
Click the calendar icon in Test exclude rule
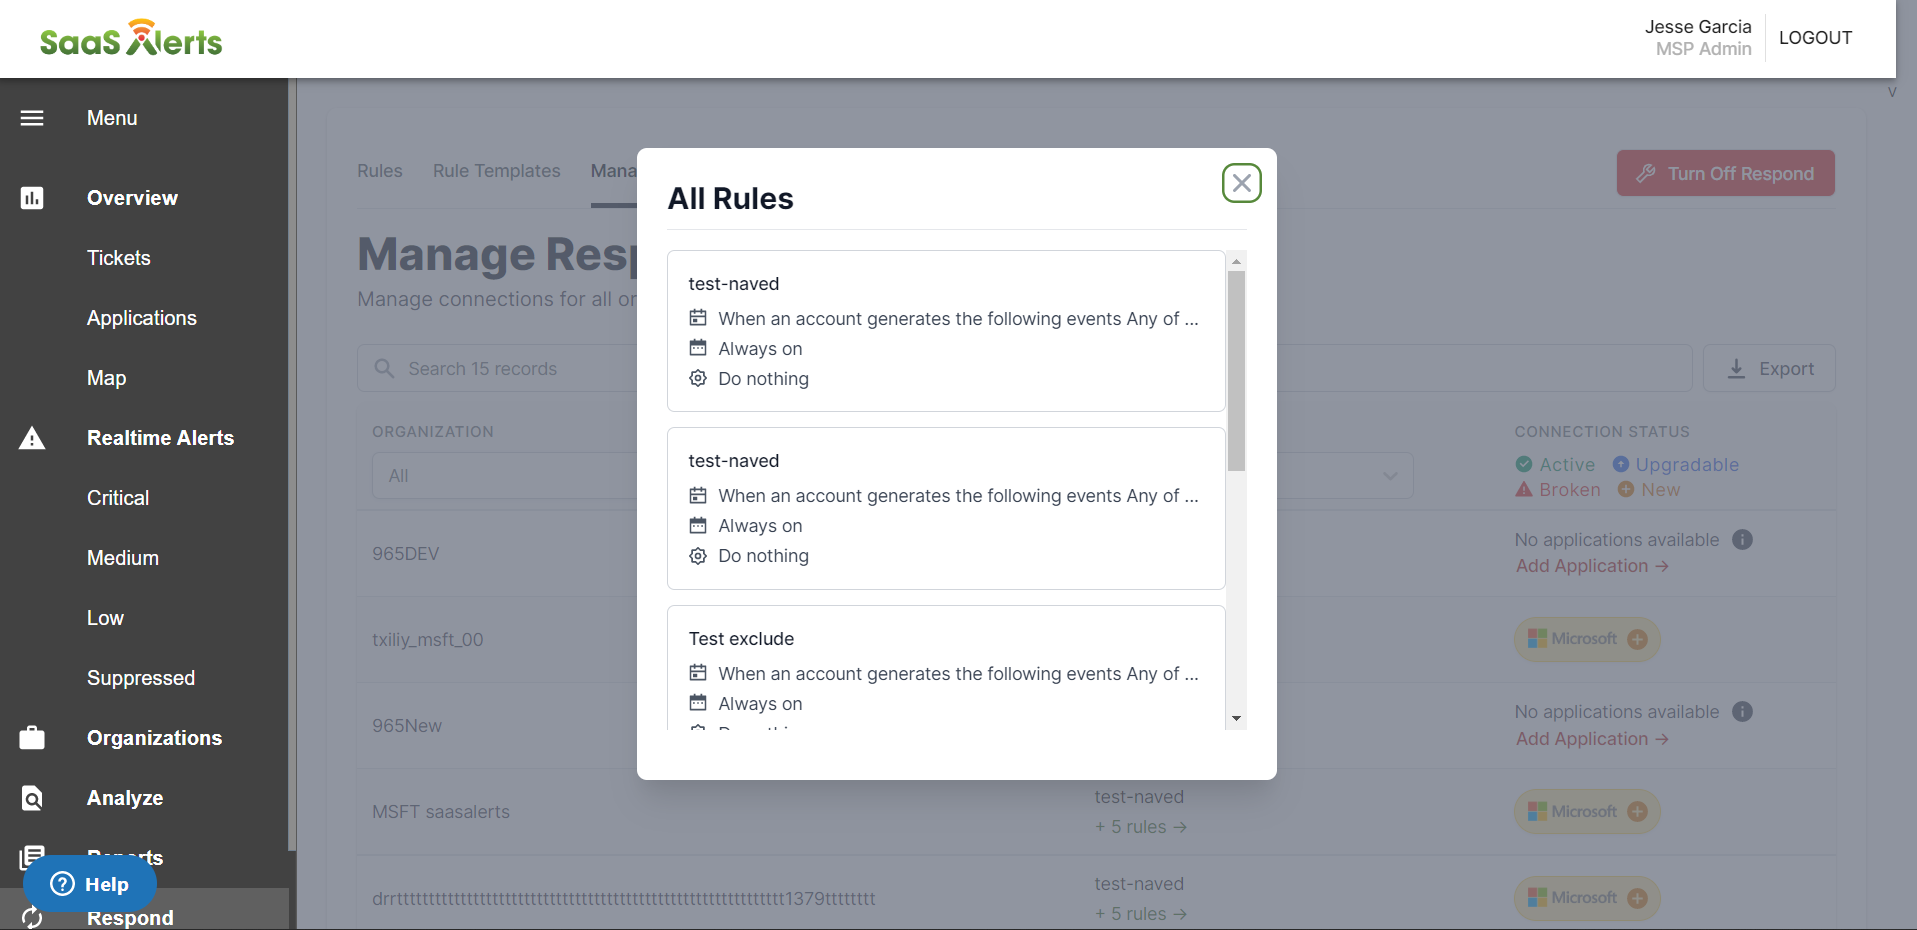[x=698, y=703]
